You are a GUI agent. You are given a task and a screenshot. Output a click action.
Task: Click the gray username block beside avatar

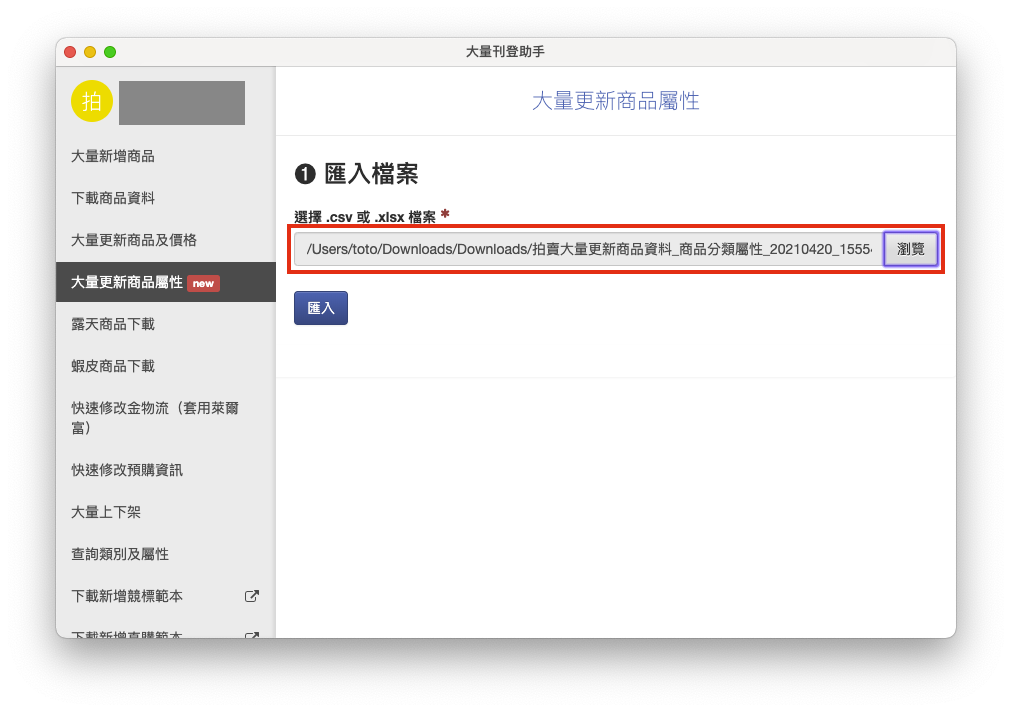[x=182, y=103]
